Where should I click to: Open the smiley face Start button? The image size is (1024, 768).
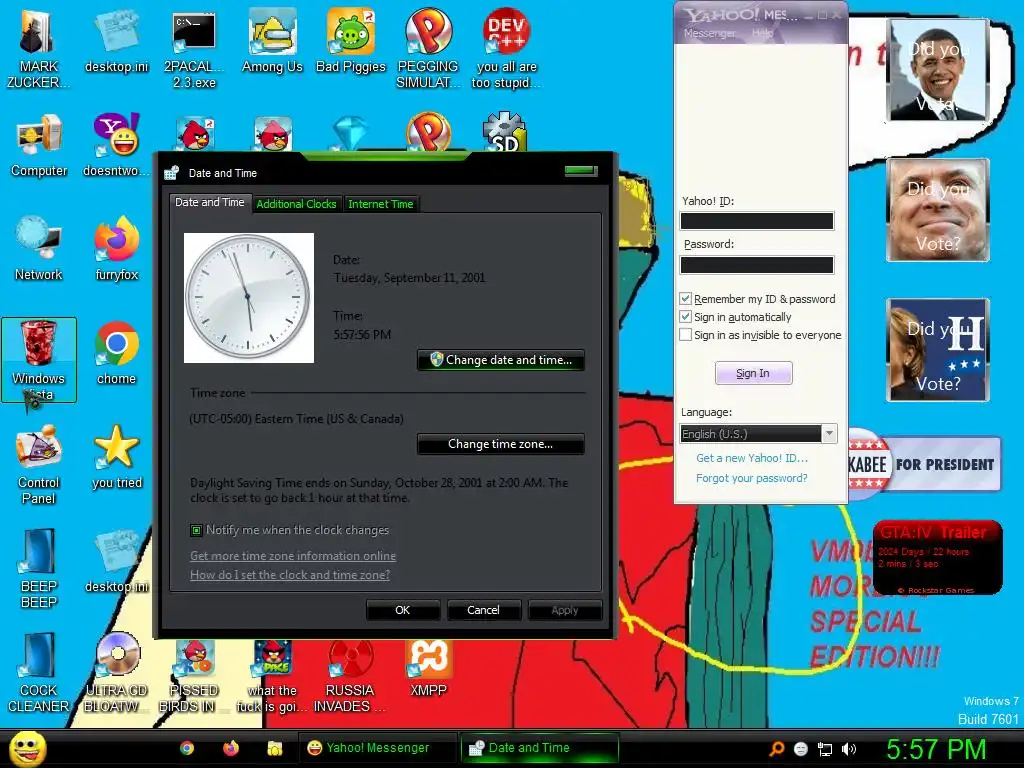coord(27,748)
